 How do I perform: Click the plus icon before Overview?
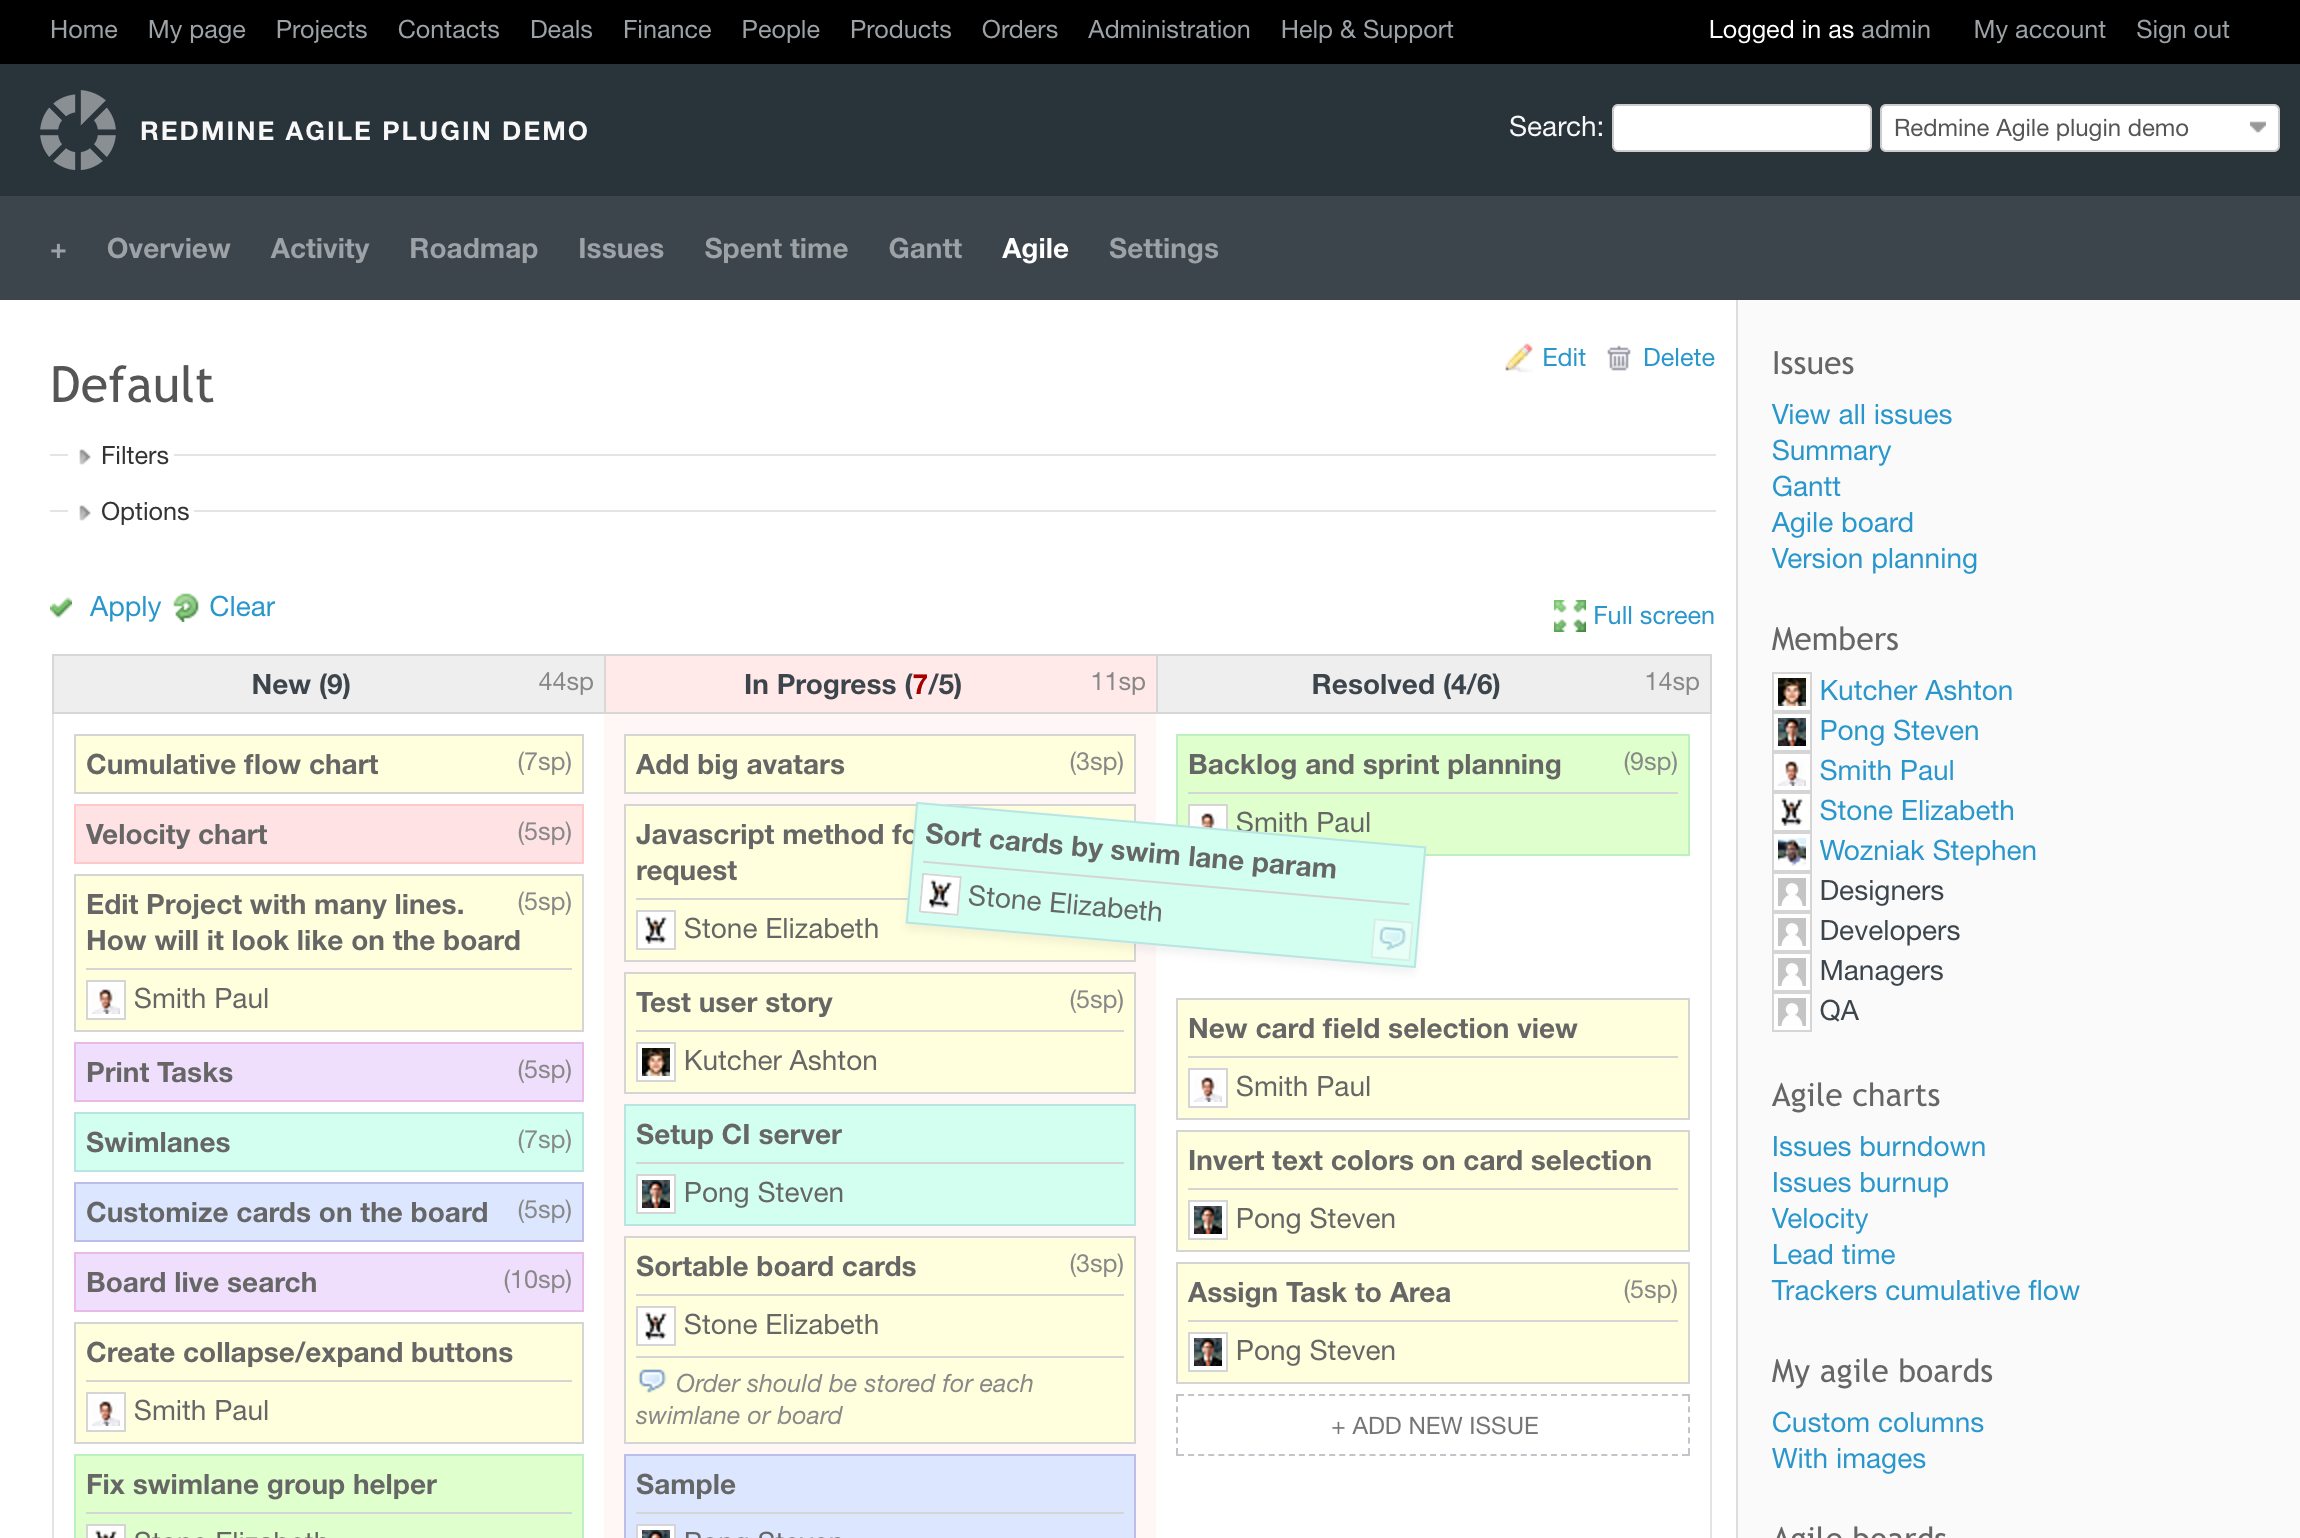point(58,250)
